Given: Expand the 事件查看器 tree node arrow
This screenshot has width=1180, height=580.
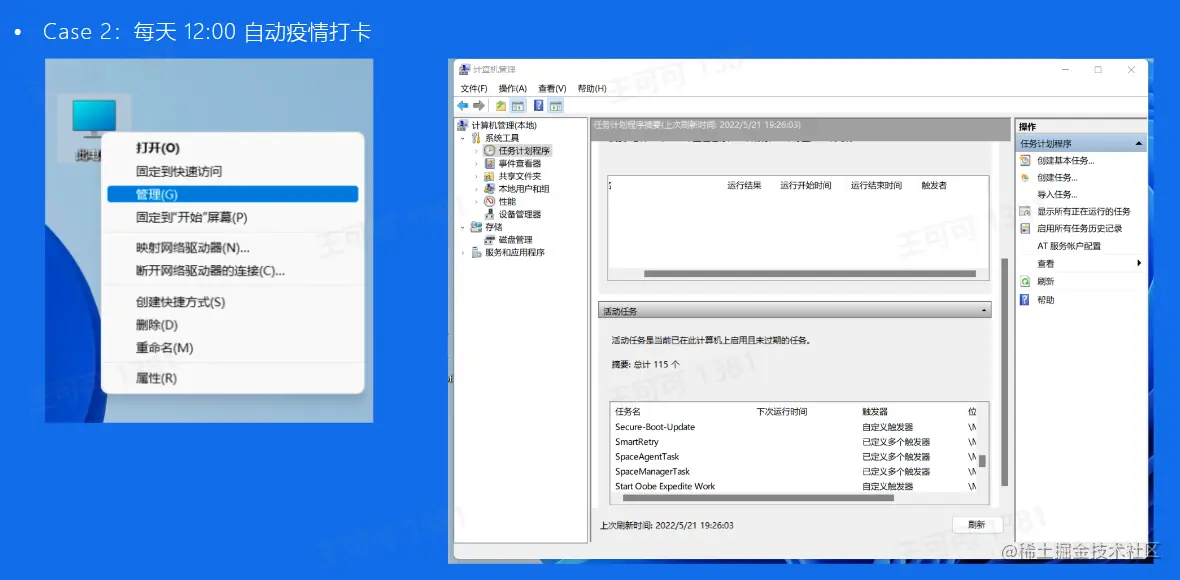Looking at the screenshot, I should coord(476,164).
